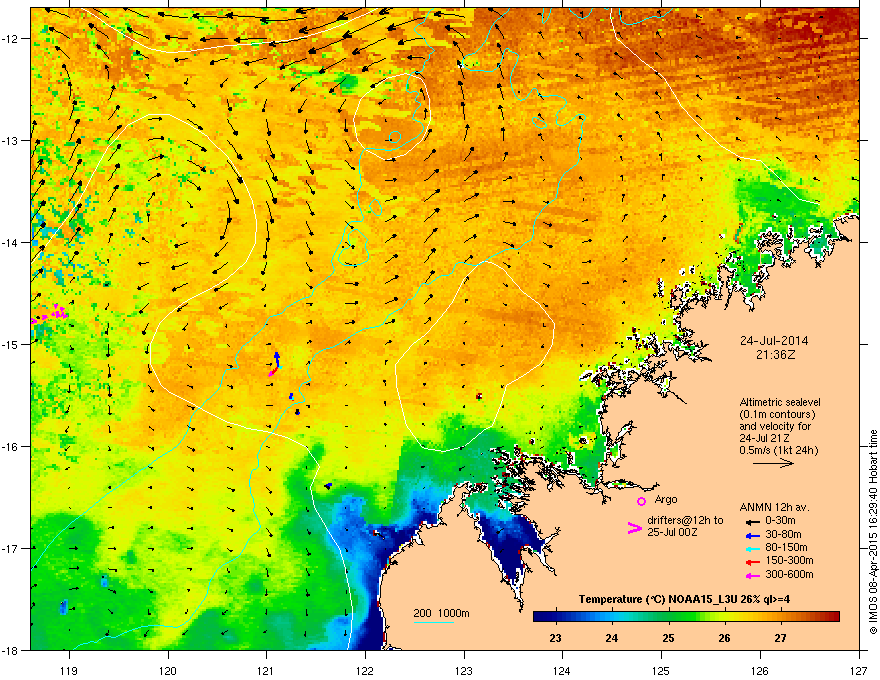Click the 23 colorbar tick label
The width and height of the screenshot is (880, 680).
[555, 638]
